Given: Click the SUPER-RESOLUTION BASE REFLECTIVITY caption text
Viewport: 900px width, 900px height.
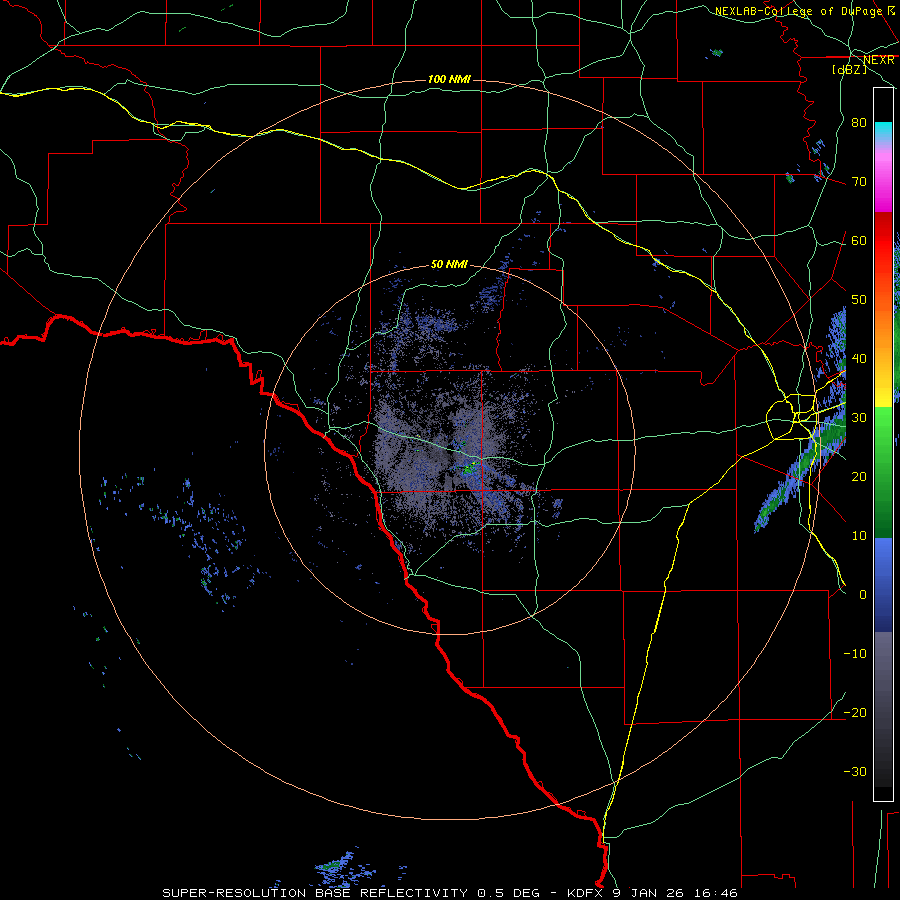Looking at the screenshot, I should click(315, 893).
